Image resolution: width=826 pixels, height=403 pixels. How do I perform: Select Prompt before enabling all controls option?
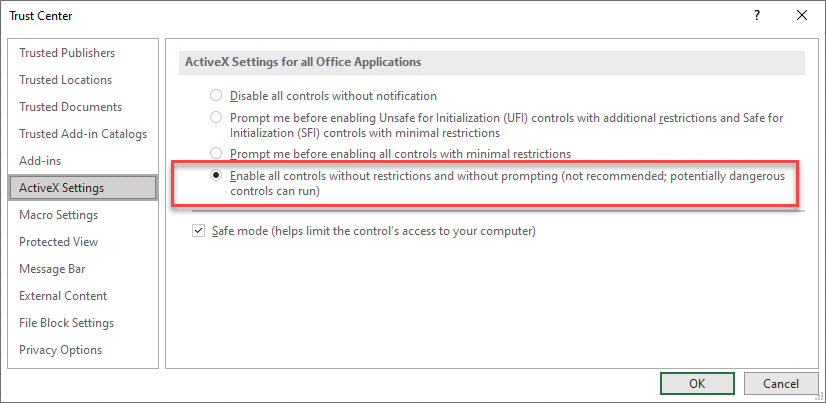(216, 154)
